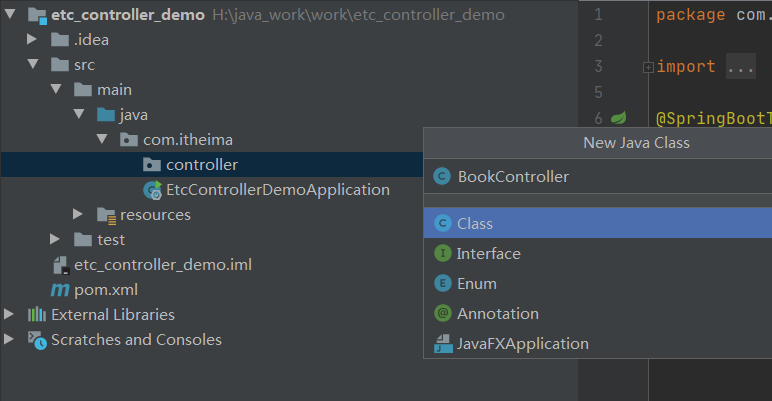The image size is (772, 401).
Task: Click the src folder icon
Action: click(60, 65)
